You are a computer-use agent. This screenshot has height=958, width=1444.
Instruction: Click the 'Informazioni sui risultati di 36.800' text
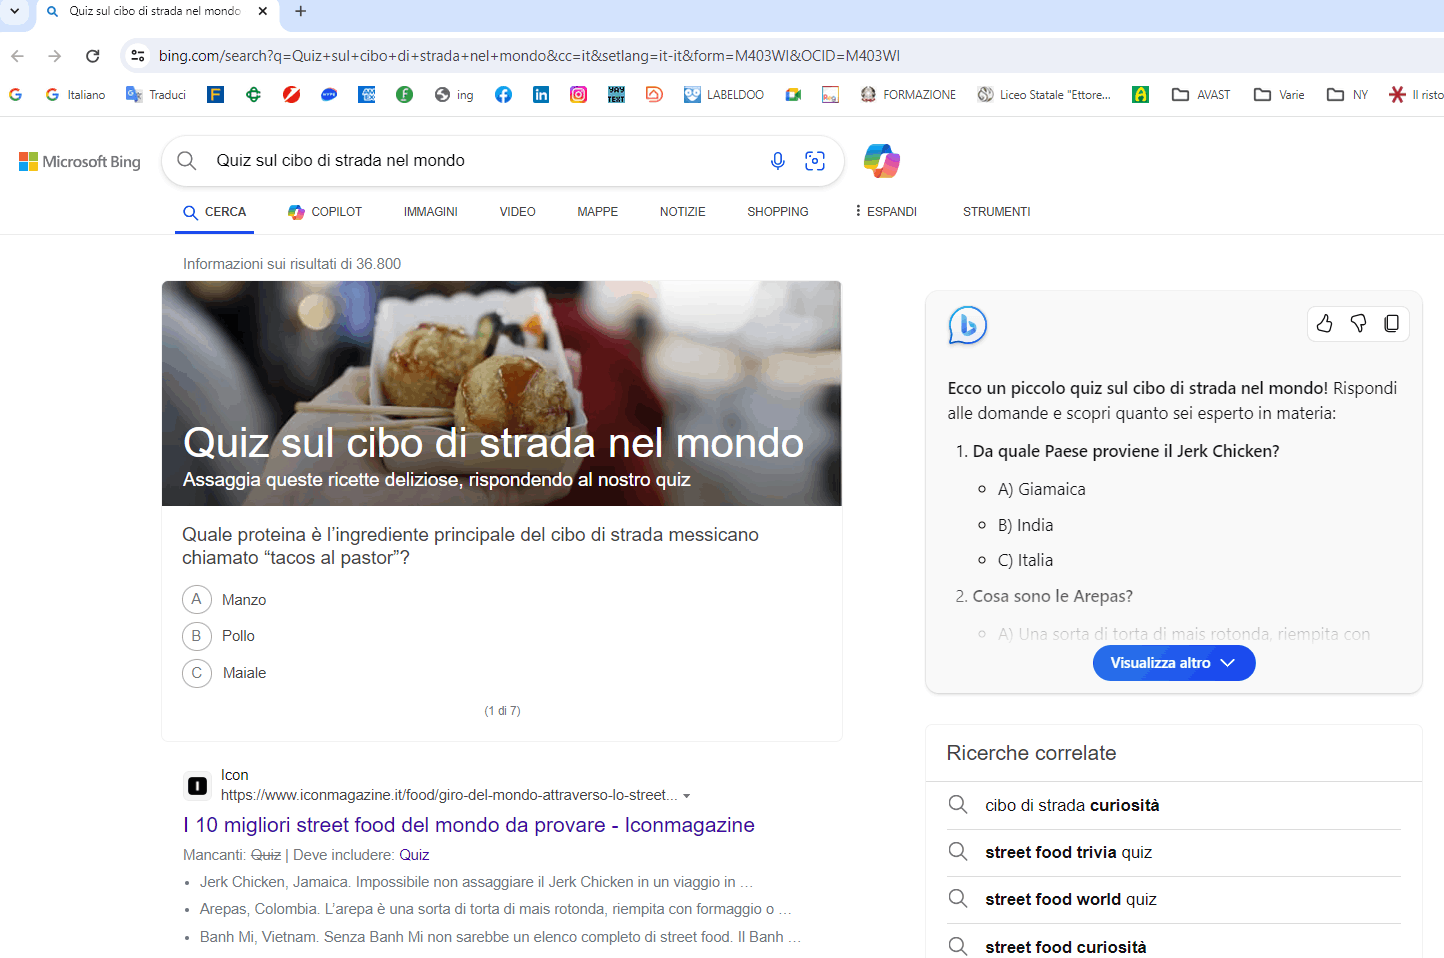(292, 264)
